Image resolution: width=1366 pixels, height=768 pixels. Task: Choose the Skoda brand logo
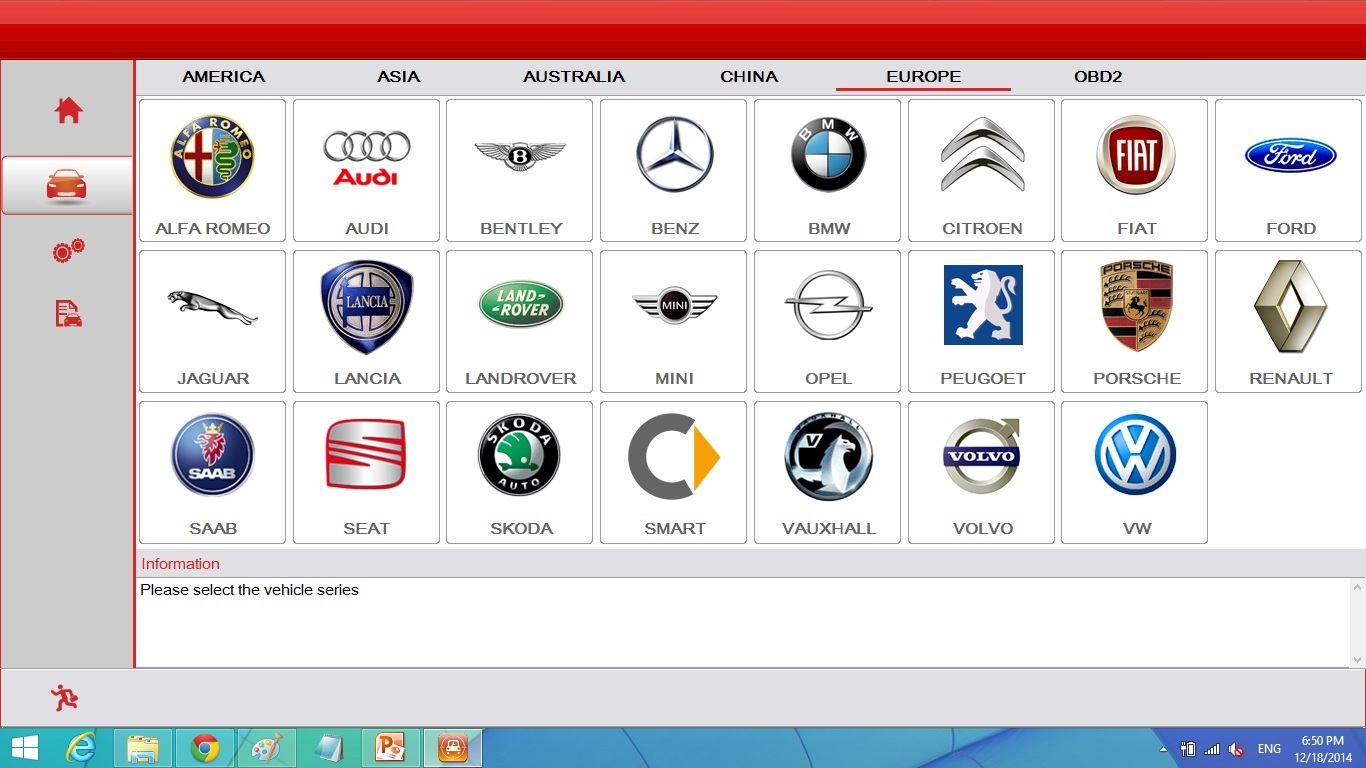coord(520,455)
